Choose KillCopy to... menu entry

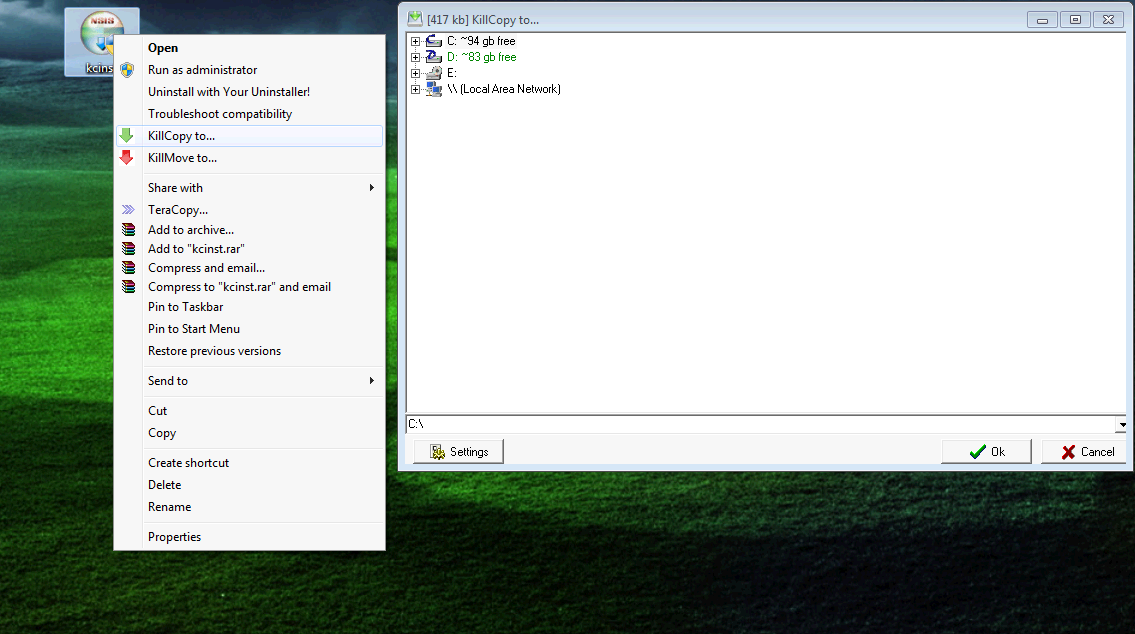pos(250,135)
